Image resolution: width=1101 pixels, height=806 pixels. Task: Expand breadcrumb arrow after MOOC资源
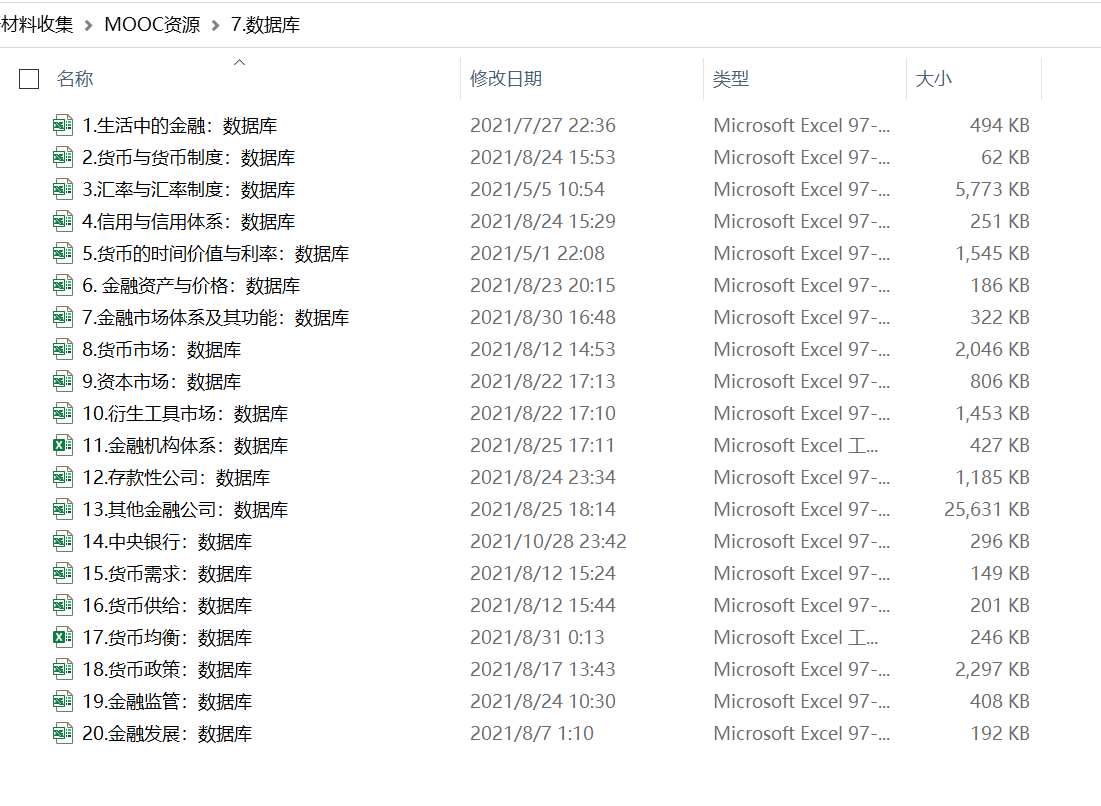point(216,25)
